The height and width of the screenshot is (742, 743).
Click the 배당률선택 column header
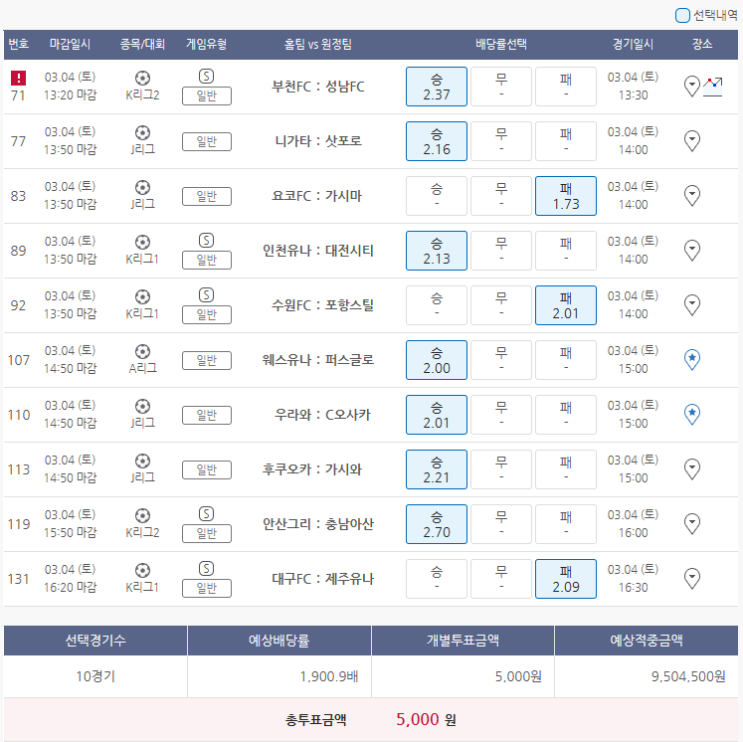501,45
